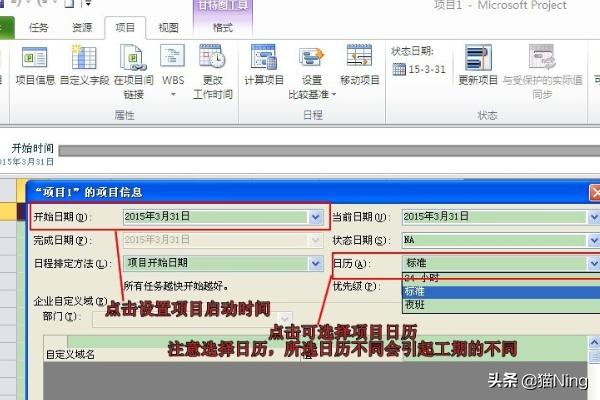Image resolution: width=600 pixels, height=400 pixels.
Task: Expand the 开始日期 start date dropdown
Action: tap(316, 216)
